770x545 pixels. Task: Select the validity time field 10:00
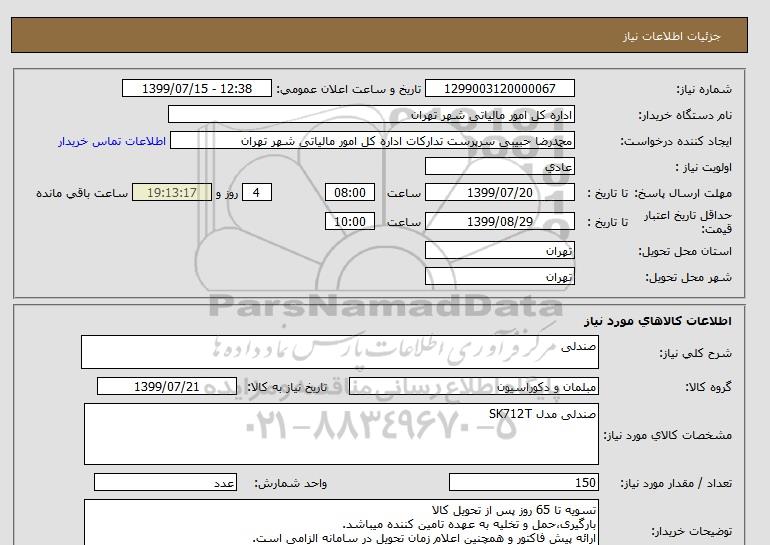pos(350,221)
